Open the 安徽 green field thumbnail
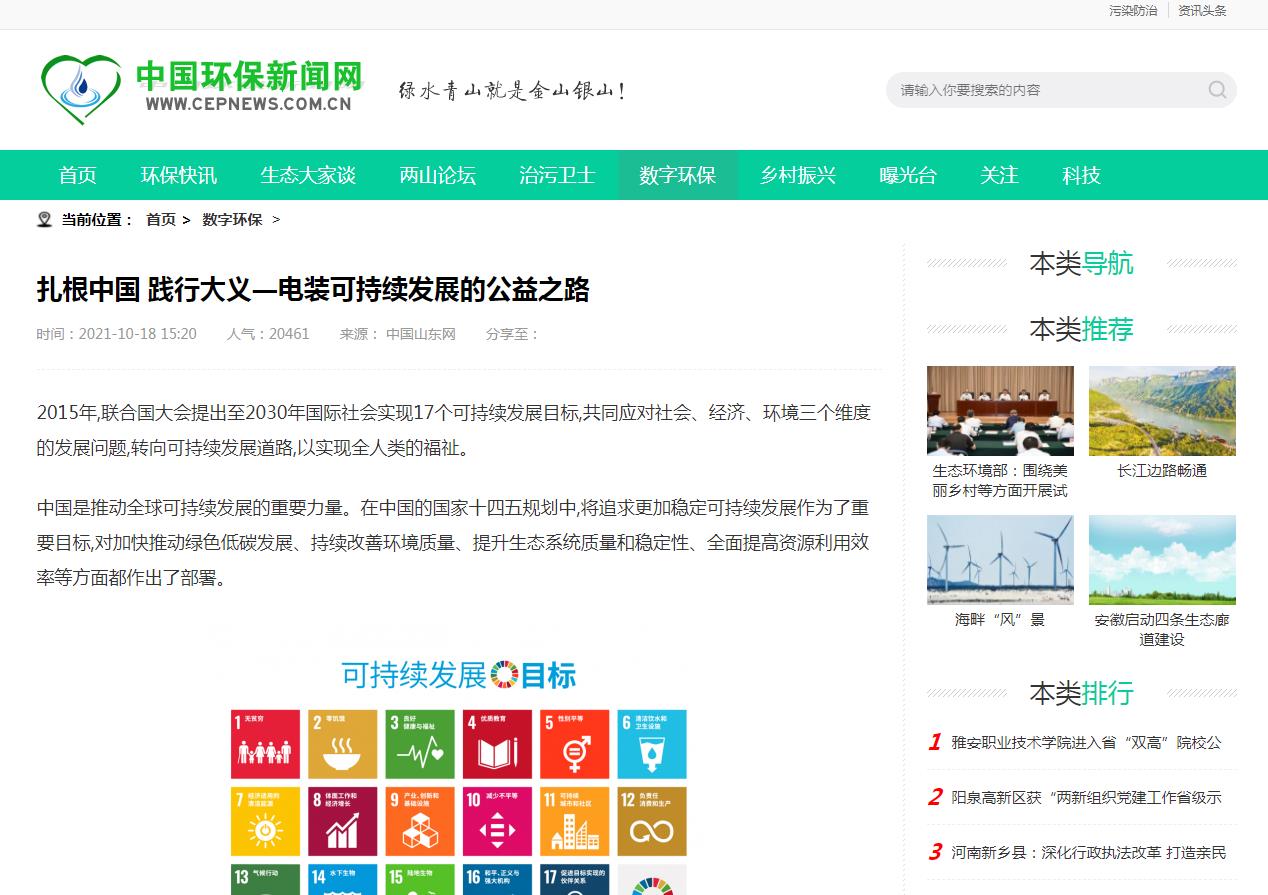 click(1162, 560)
